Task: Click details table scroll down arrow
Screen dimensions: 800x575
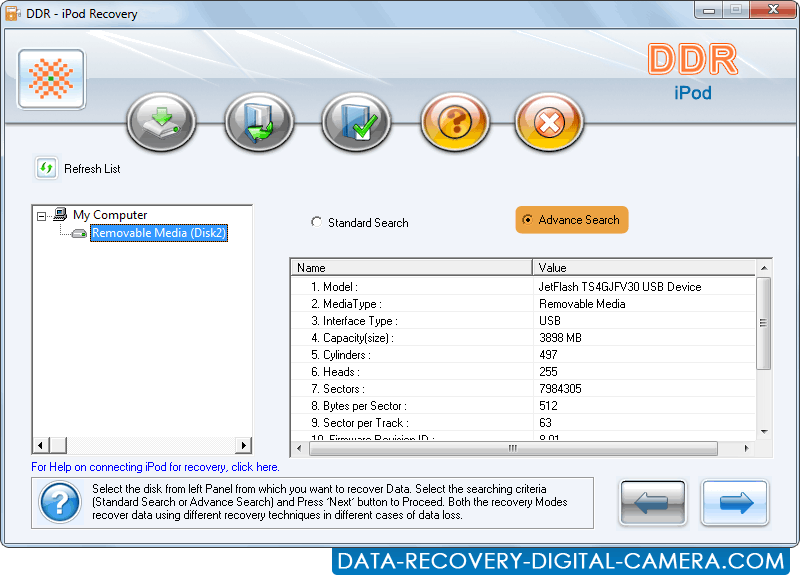Action: [x=764, y=432]
